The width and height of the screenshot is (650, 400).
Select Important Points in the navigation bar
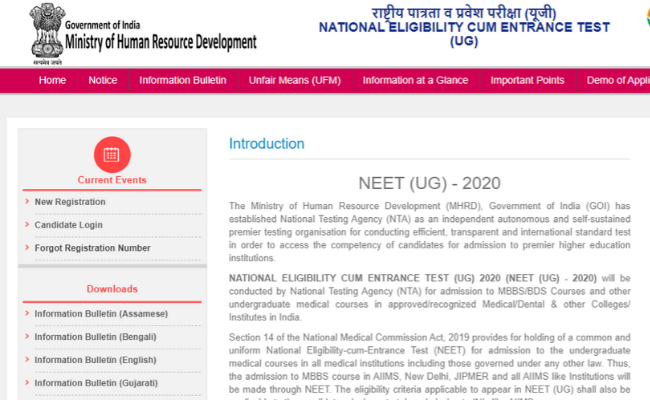click(527, 80)
